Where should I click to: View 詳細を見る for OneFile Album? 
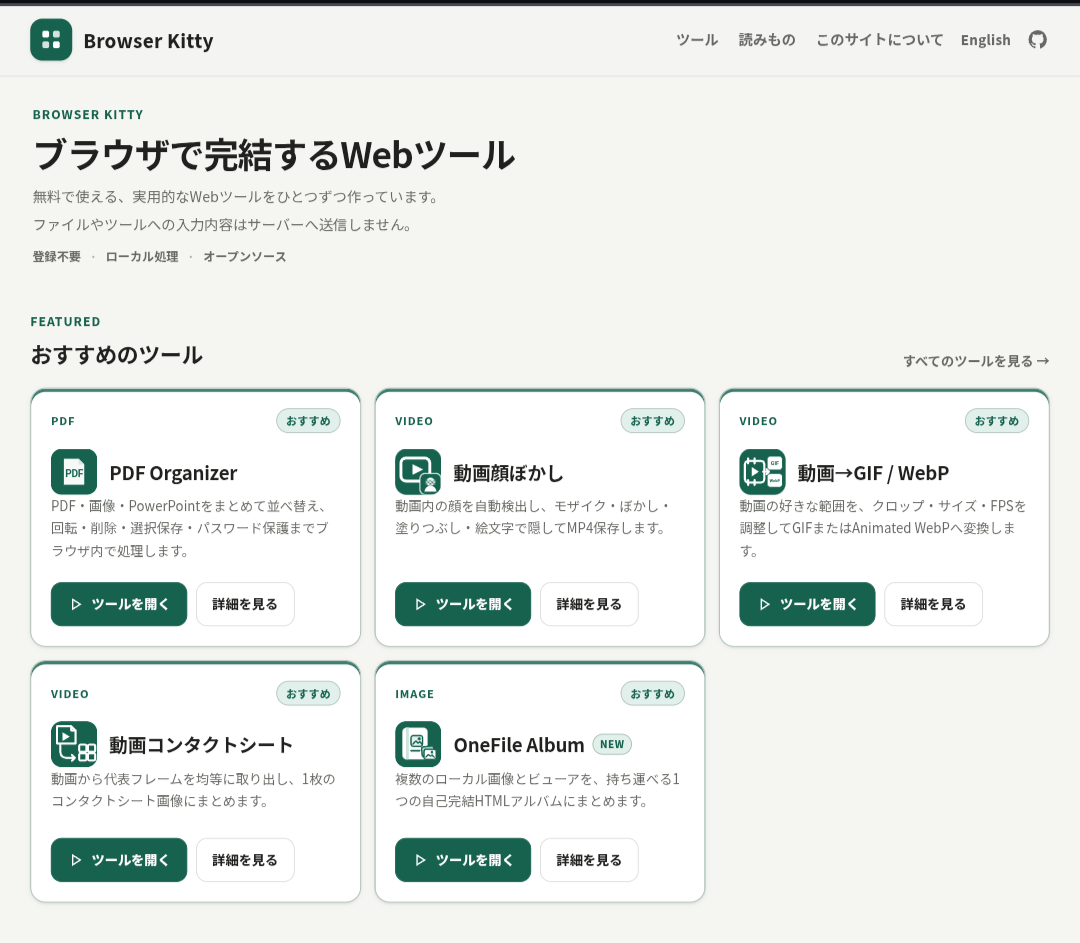click(589, 860)
